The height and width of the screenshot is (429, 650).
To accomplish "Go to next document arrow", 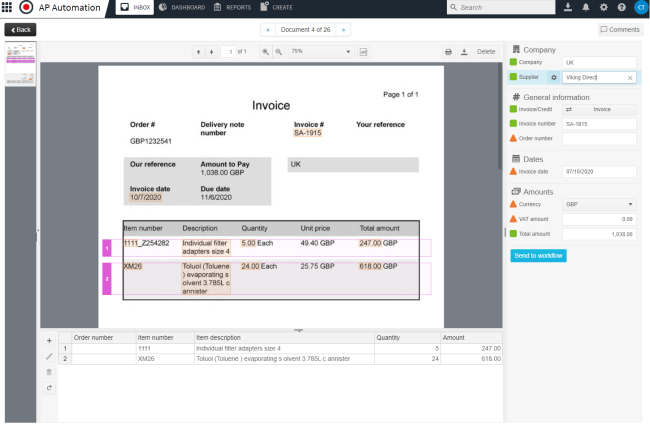I will [343, 30].
